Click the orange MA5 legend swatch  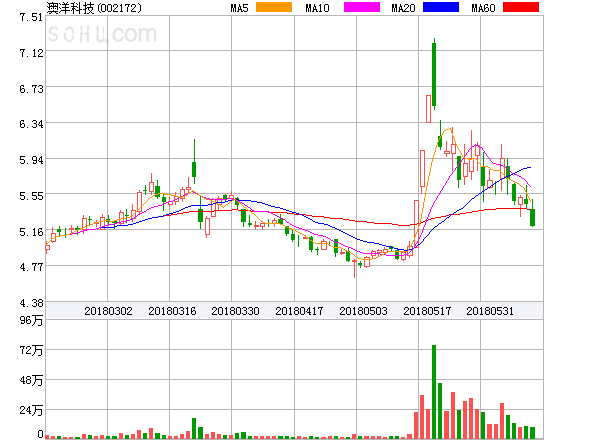(274, 7)
